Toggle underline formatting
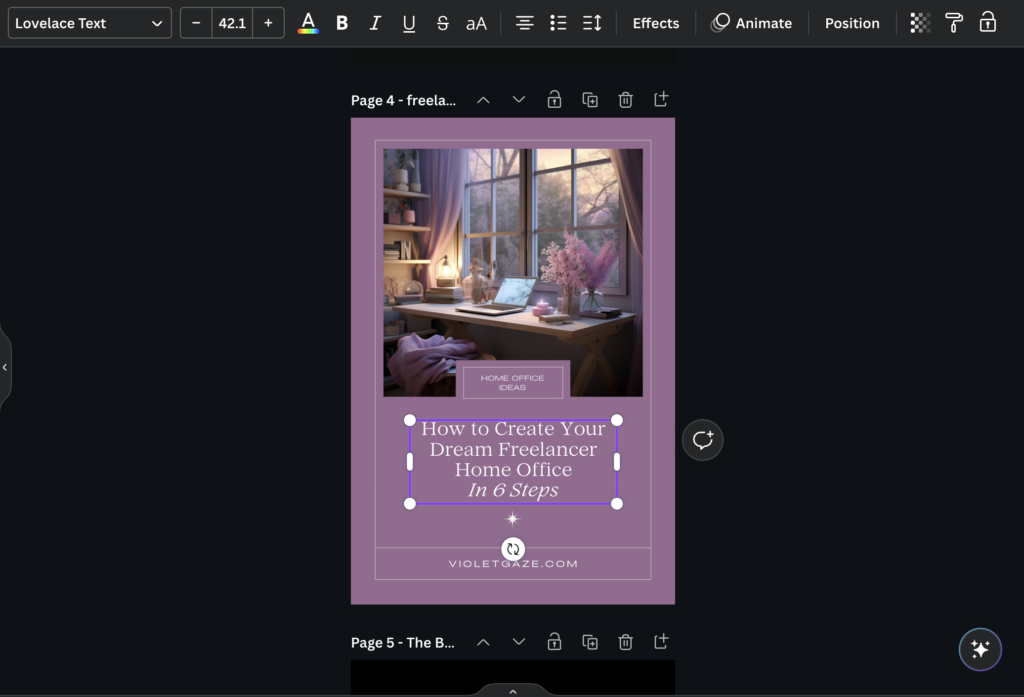Screen dimensions: 1024x697 click(409, 23)
